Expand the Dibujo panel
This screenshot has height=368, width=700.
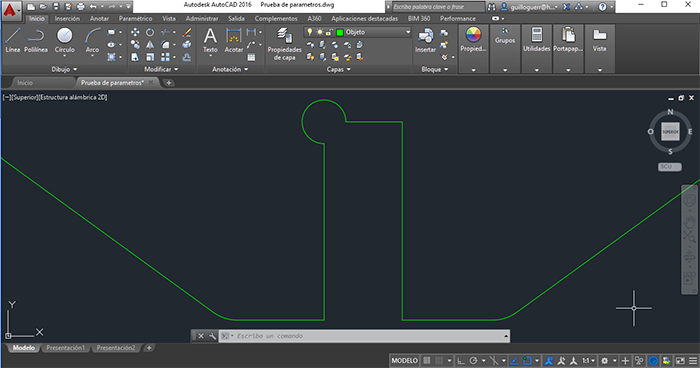click(x=64, y=69)
